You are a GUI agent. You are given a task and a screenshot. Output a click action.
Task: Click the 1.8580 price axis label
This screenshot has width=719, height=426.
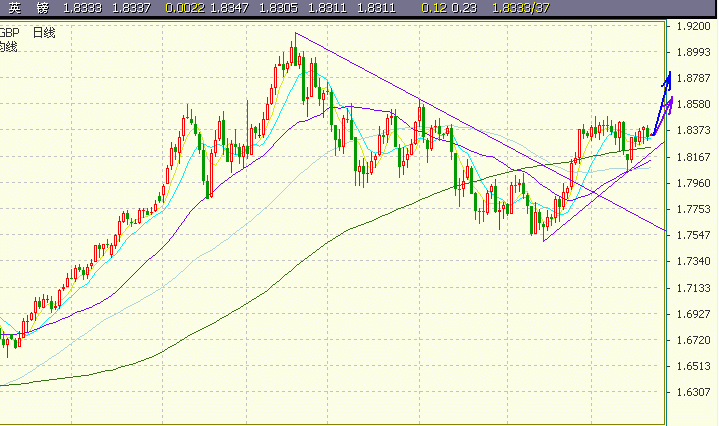[693, 105]
